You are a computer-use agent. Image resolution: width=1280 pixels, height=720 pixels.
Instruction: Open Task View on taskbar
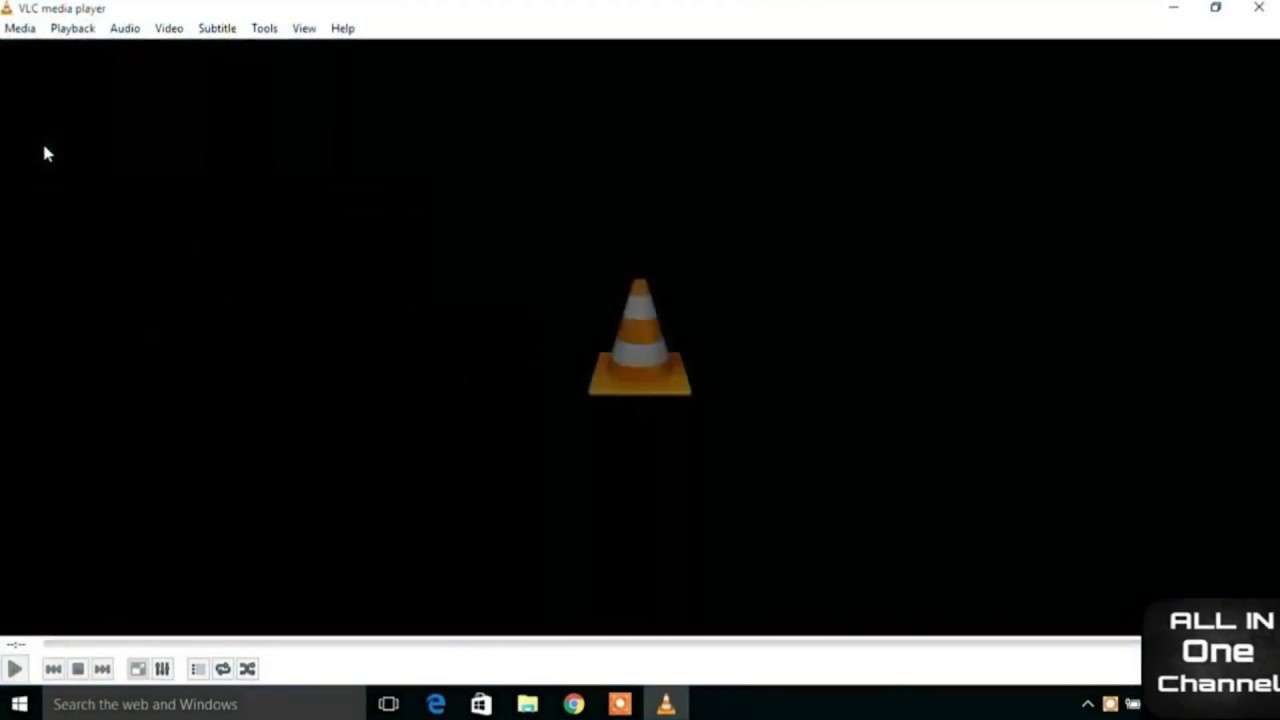[389, 704]
